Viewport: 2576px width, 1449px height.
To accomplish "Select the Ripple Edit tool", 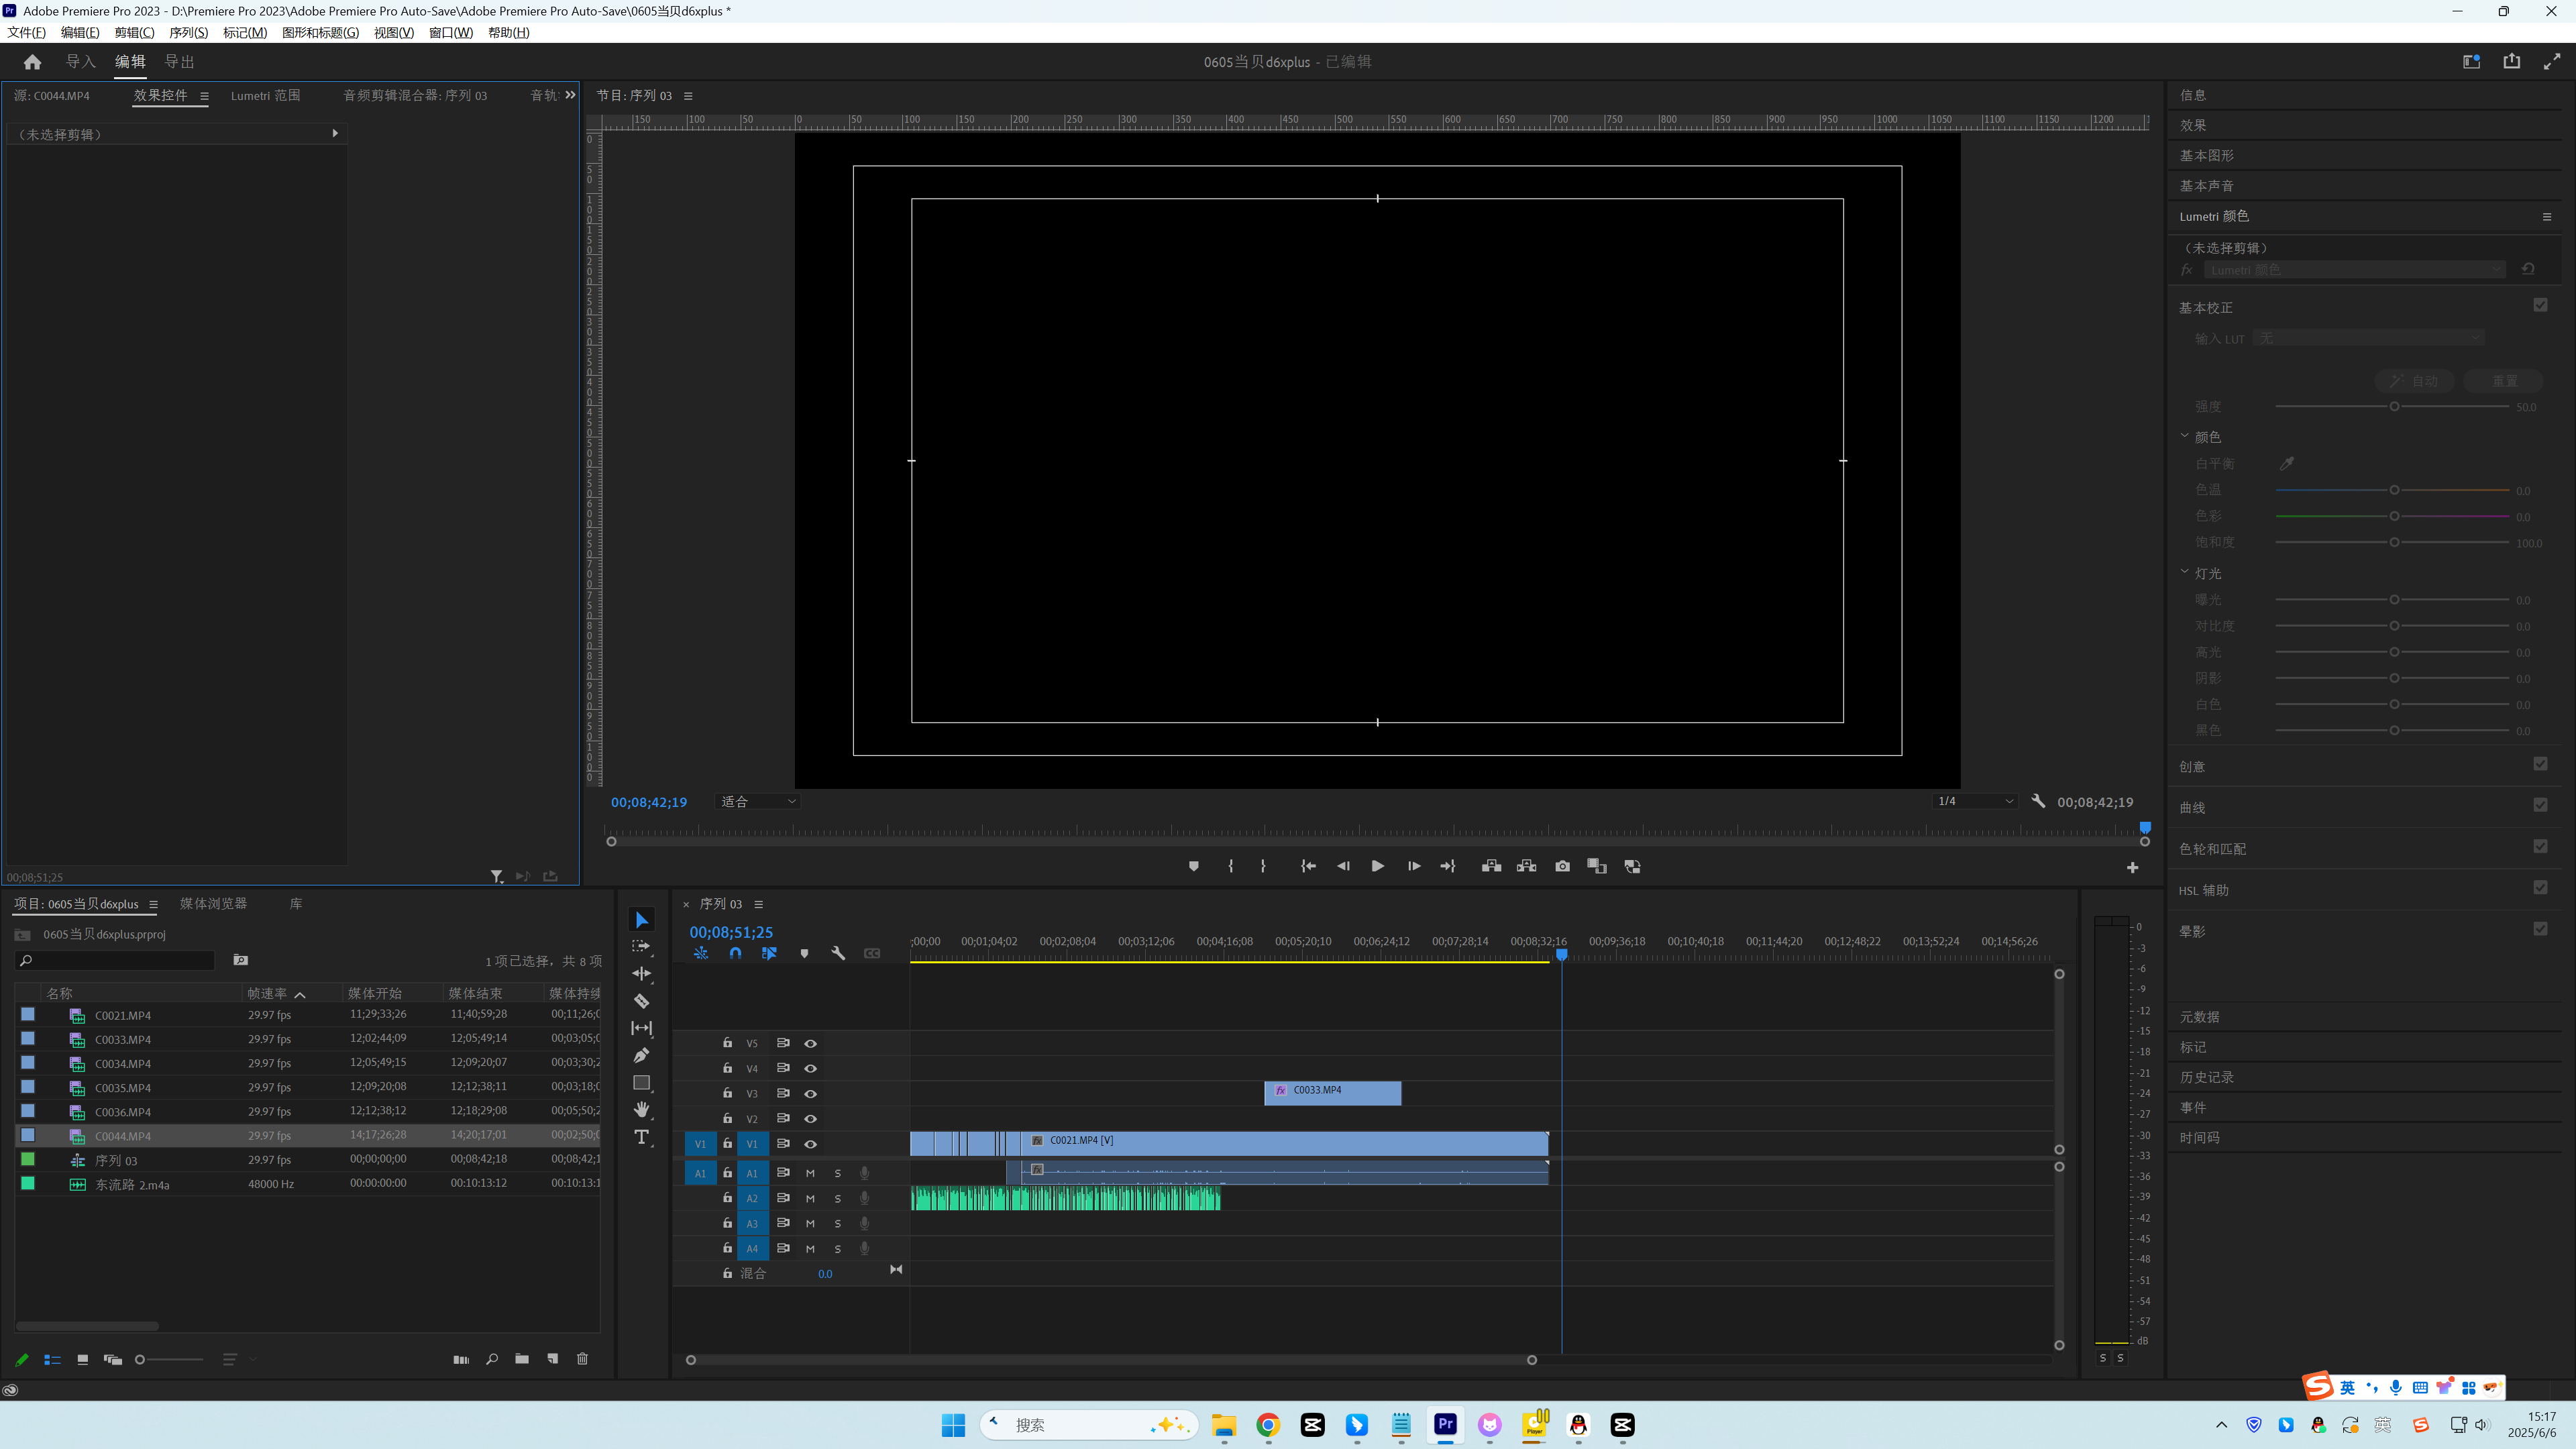I will point(642,973).
